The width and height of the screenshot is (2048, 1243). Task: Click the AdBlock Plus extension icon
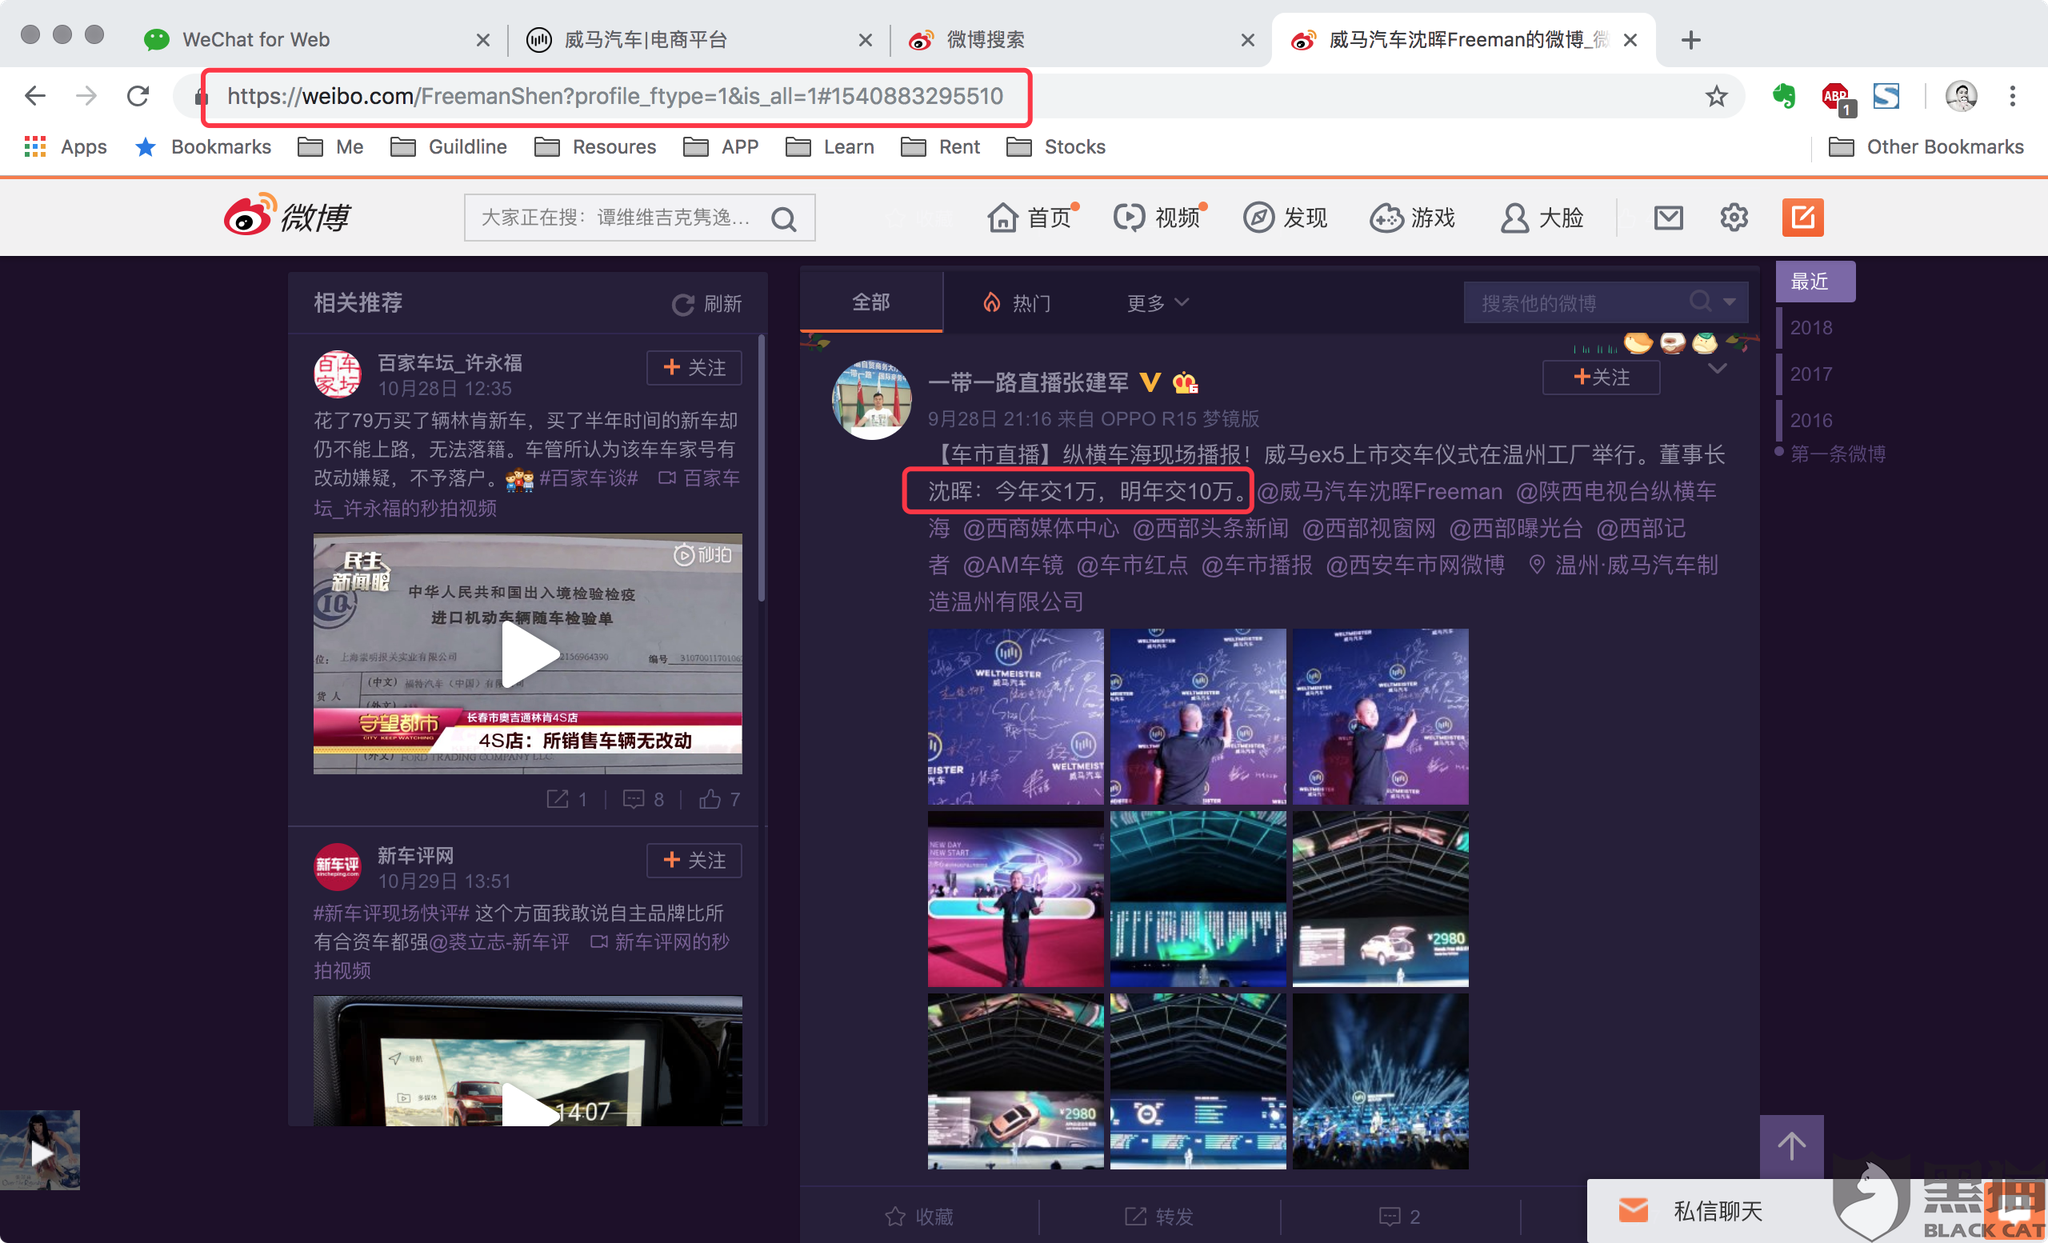tap(1834, 96)
